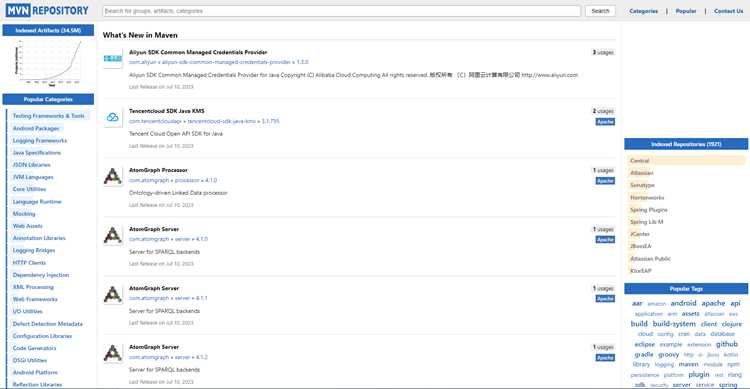750x389 pixels.
Task: Click the AtomGraph Server 4.1.2 logo
Action: click(113, 353)
